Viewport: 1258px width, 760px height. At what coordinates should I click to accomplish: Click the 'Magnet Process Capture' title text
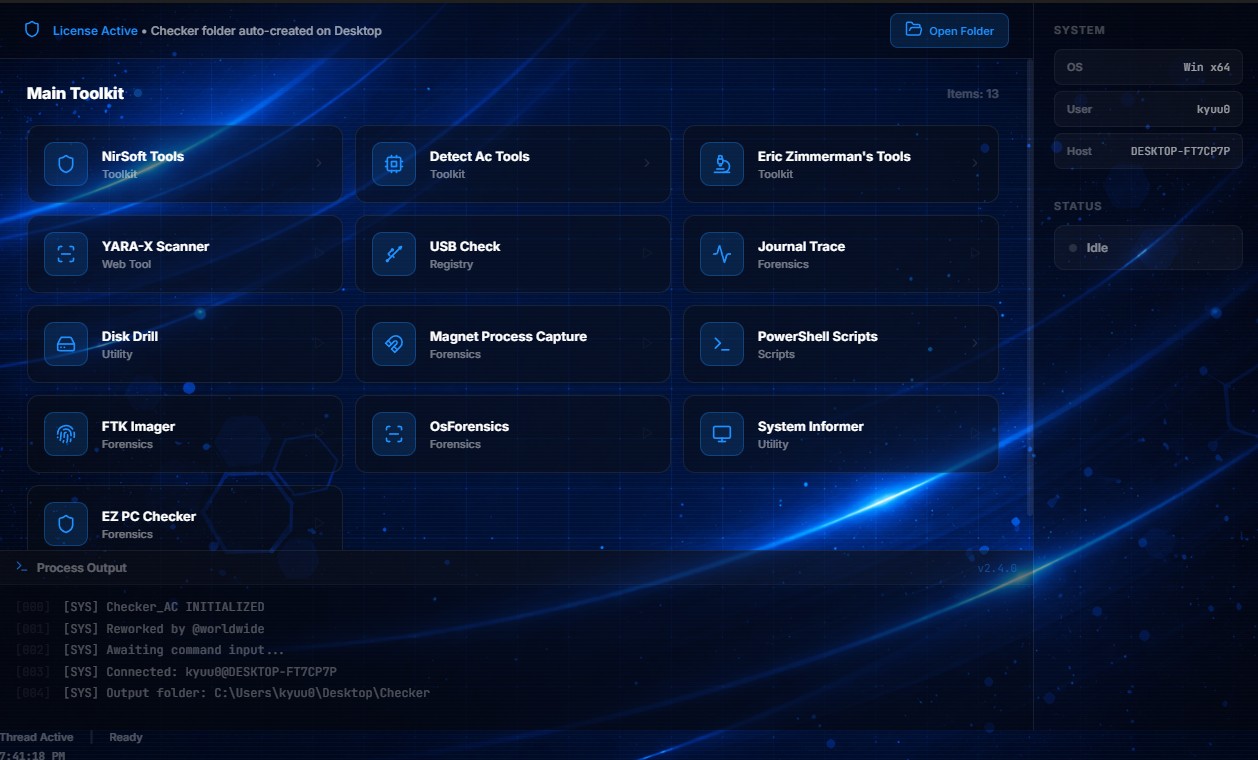(508, 336)
